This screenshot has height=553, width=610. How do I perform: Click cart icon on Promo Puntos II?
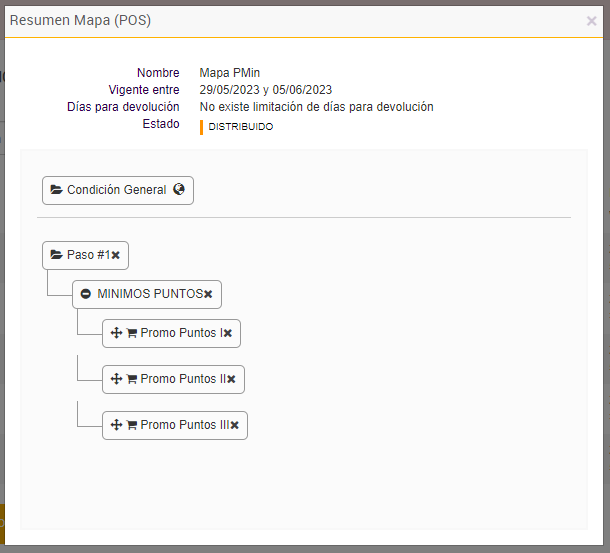pos(132,379)
